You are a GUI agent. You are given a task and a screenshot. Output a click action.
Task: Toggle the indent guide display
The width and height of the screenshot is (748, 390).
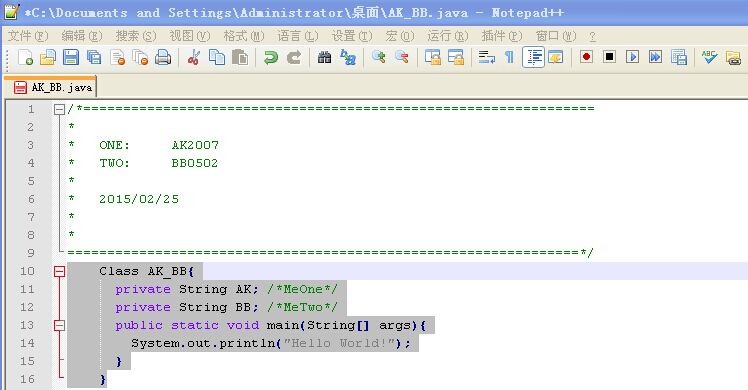coord(533,57)
